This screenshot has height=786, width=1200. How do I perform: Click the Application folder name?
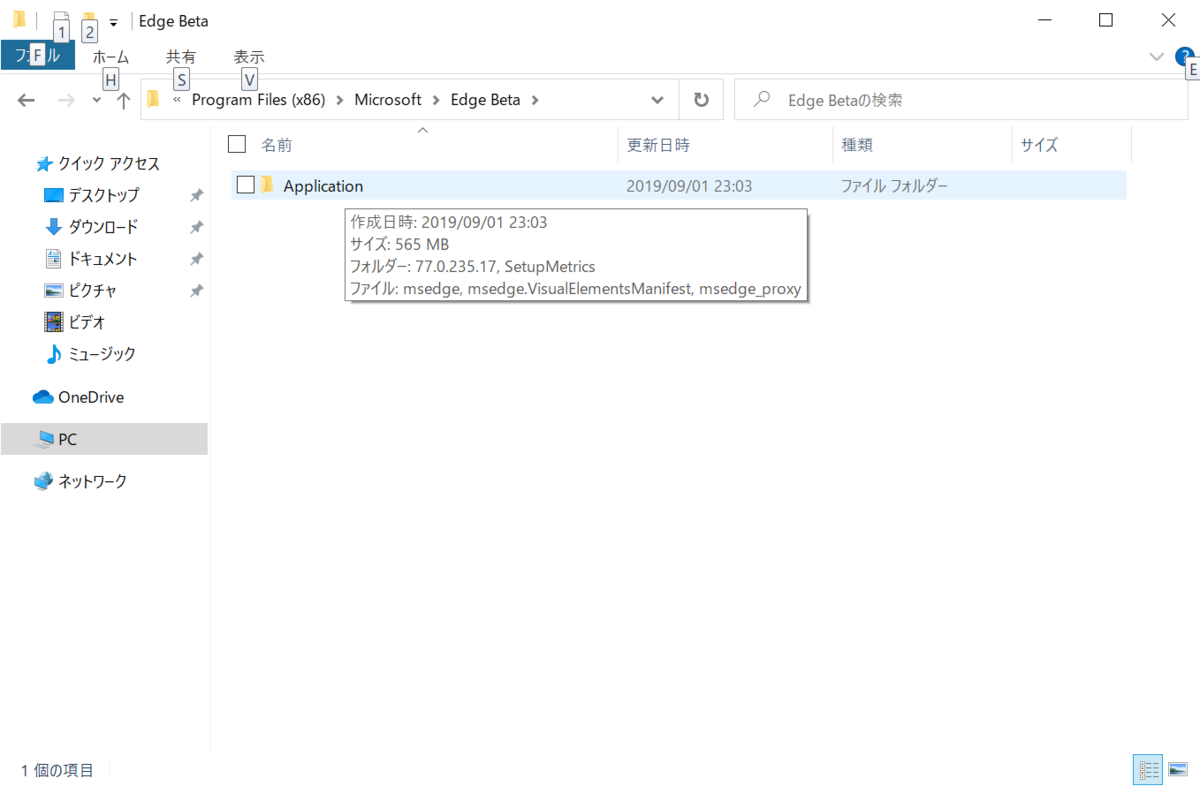323,186
